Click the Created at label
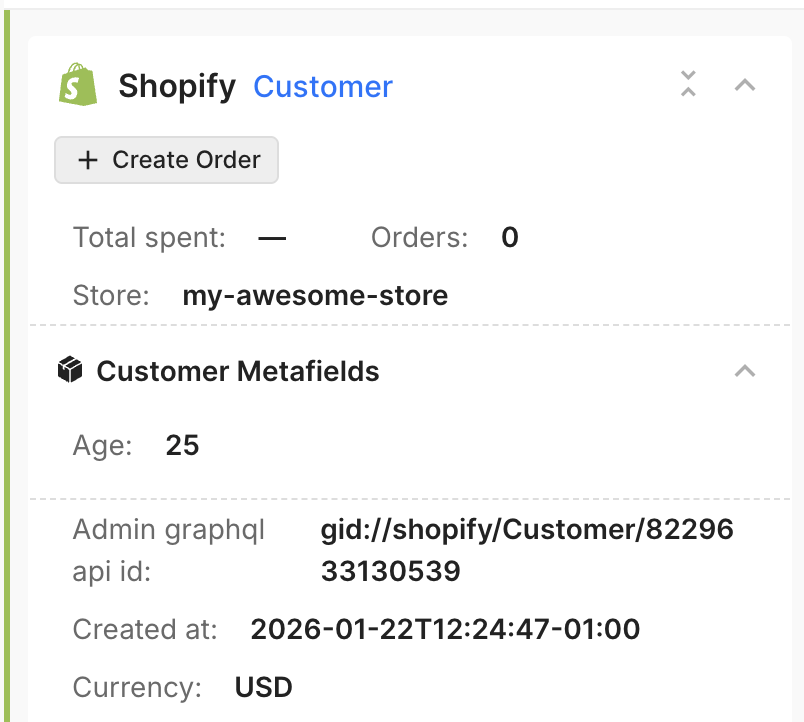Image resolution: width=804 pixels, height=722 pixels. (145, 629)
